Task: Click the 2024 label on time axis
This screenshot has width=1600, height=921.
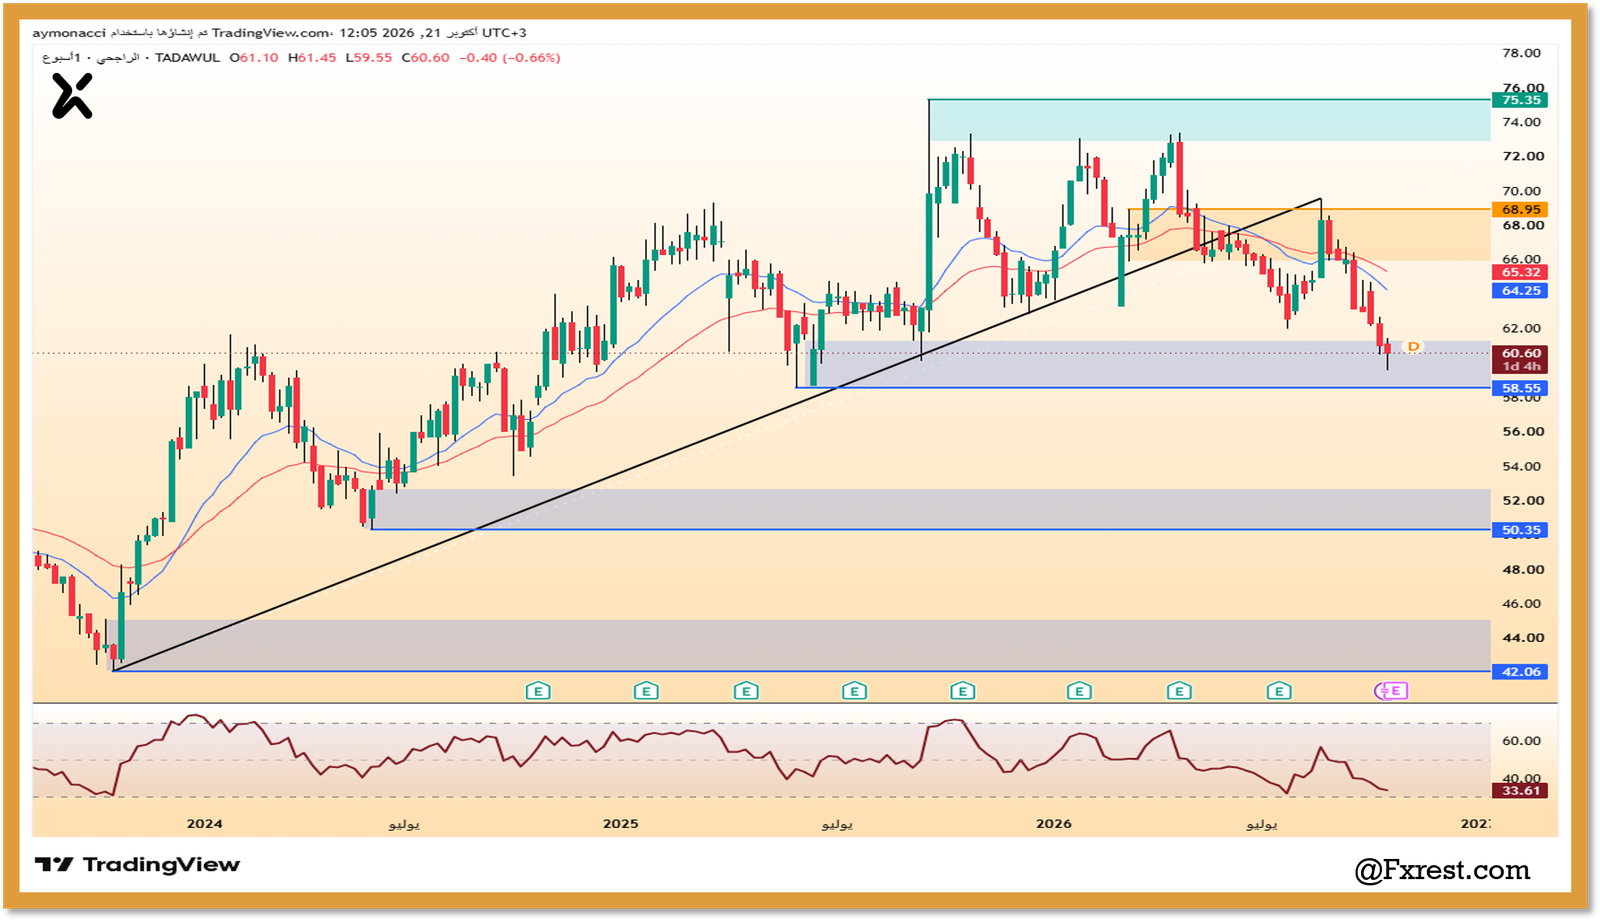Action: 205,824
